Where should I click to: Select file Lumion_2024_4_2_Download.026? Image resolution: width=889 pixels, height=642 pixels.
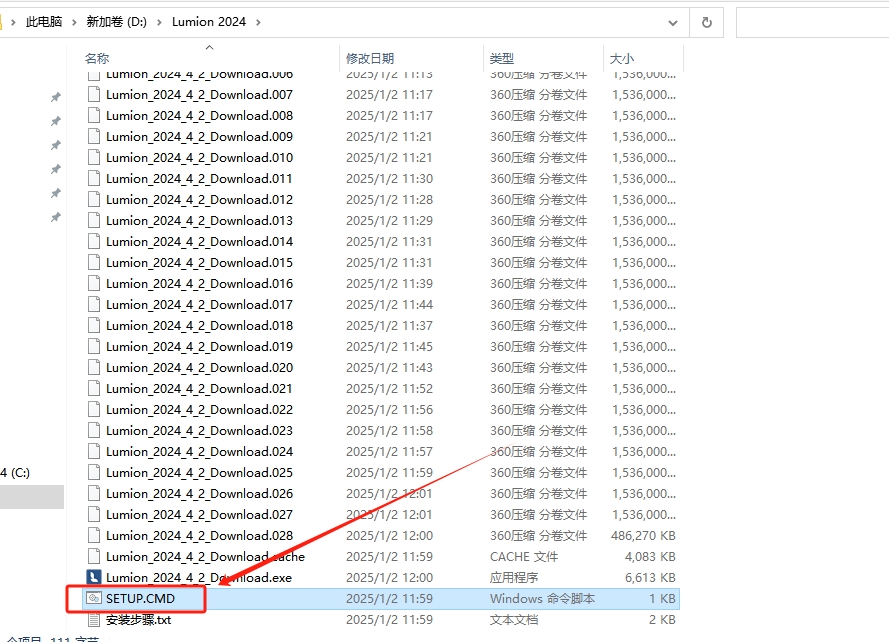click(x=199, y=493)
